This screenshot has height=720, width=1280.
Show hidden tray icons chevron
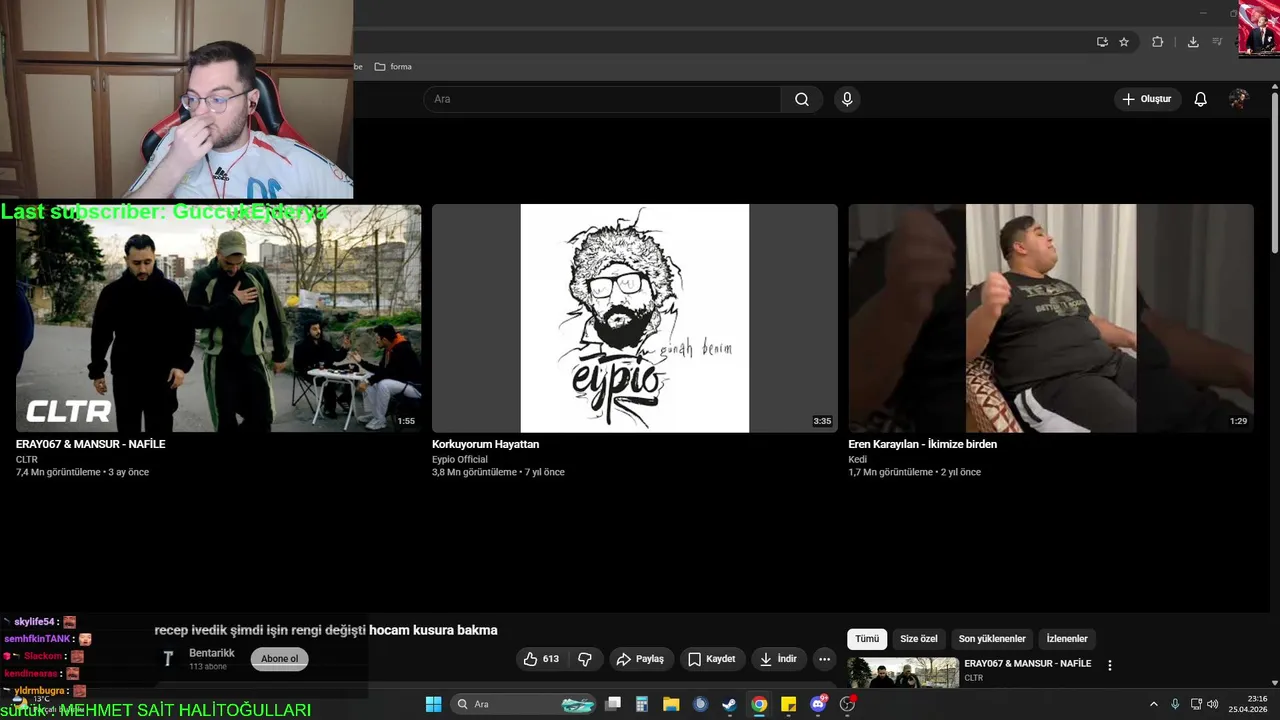[1153, 704]
